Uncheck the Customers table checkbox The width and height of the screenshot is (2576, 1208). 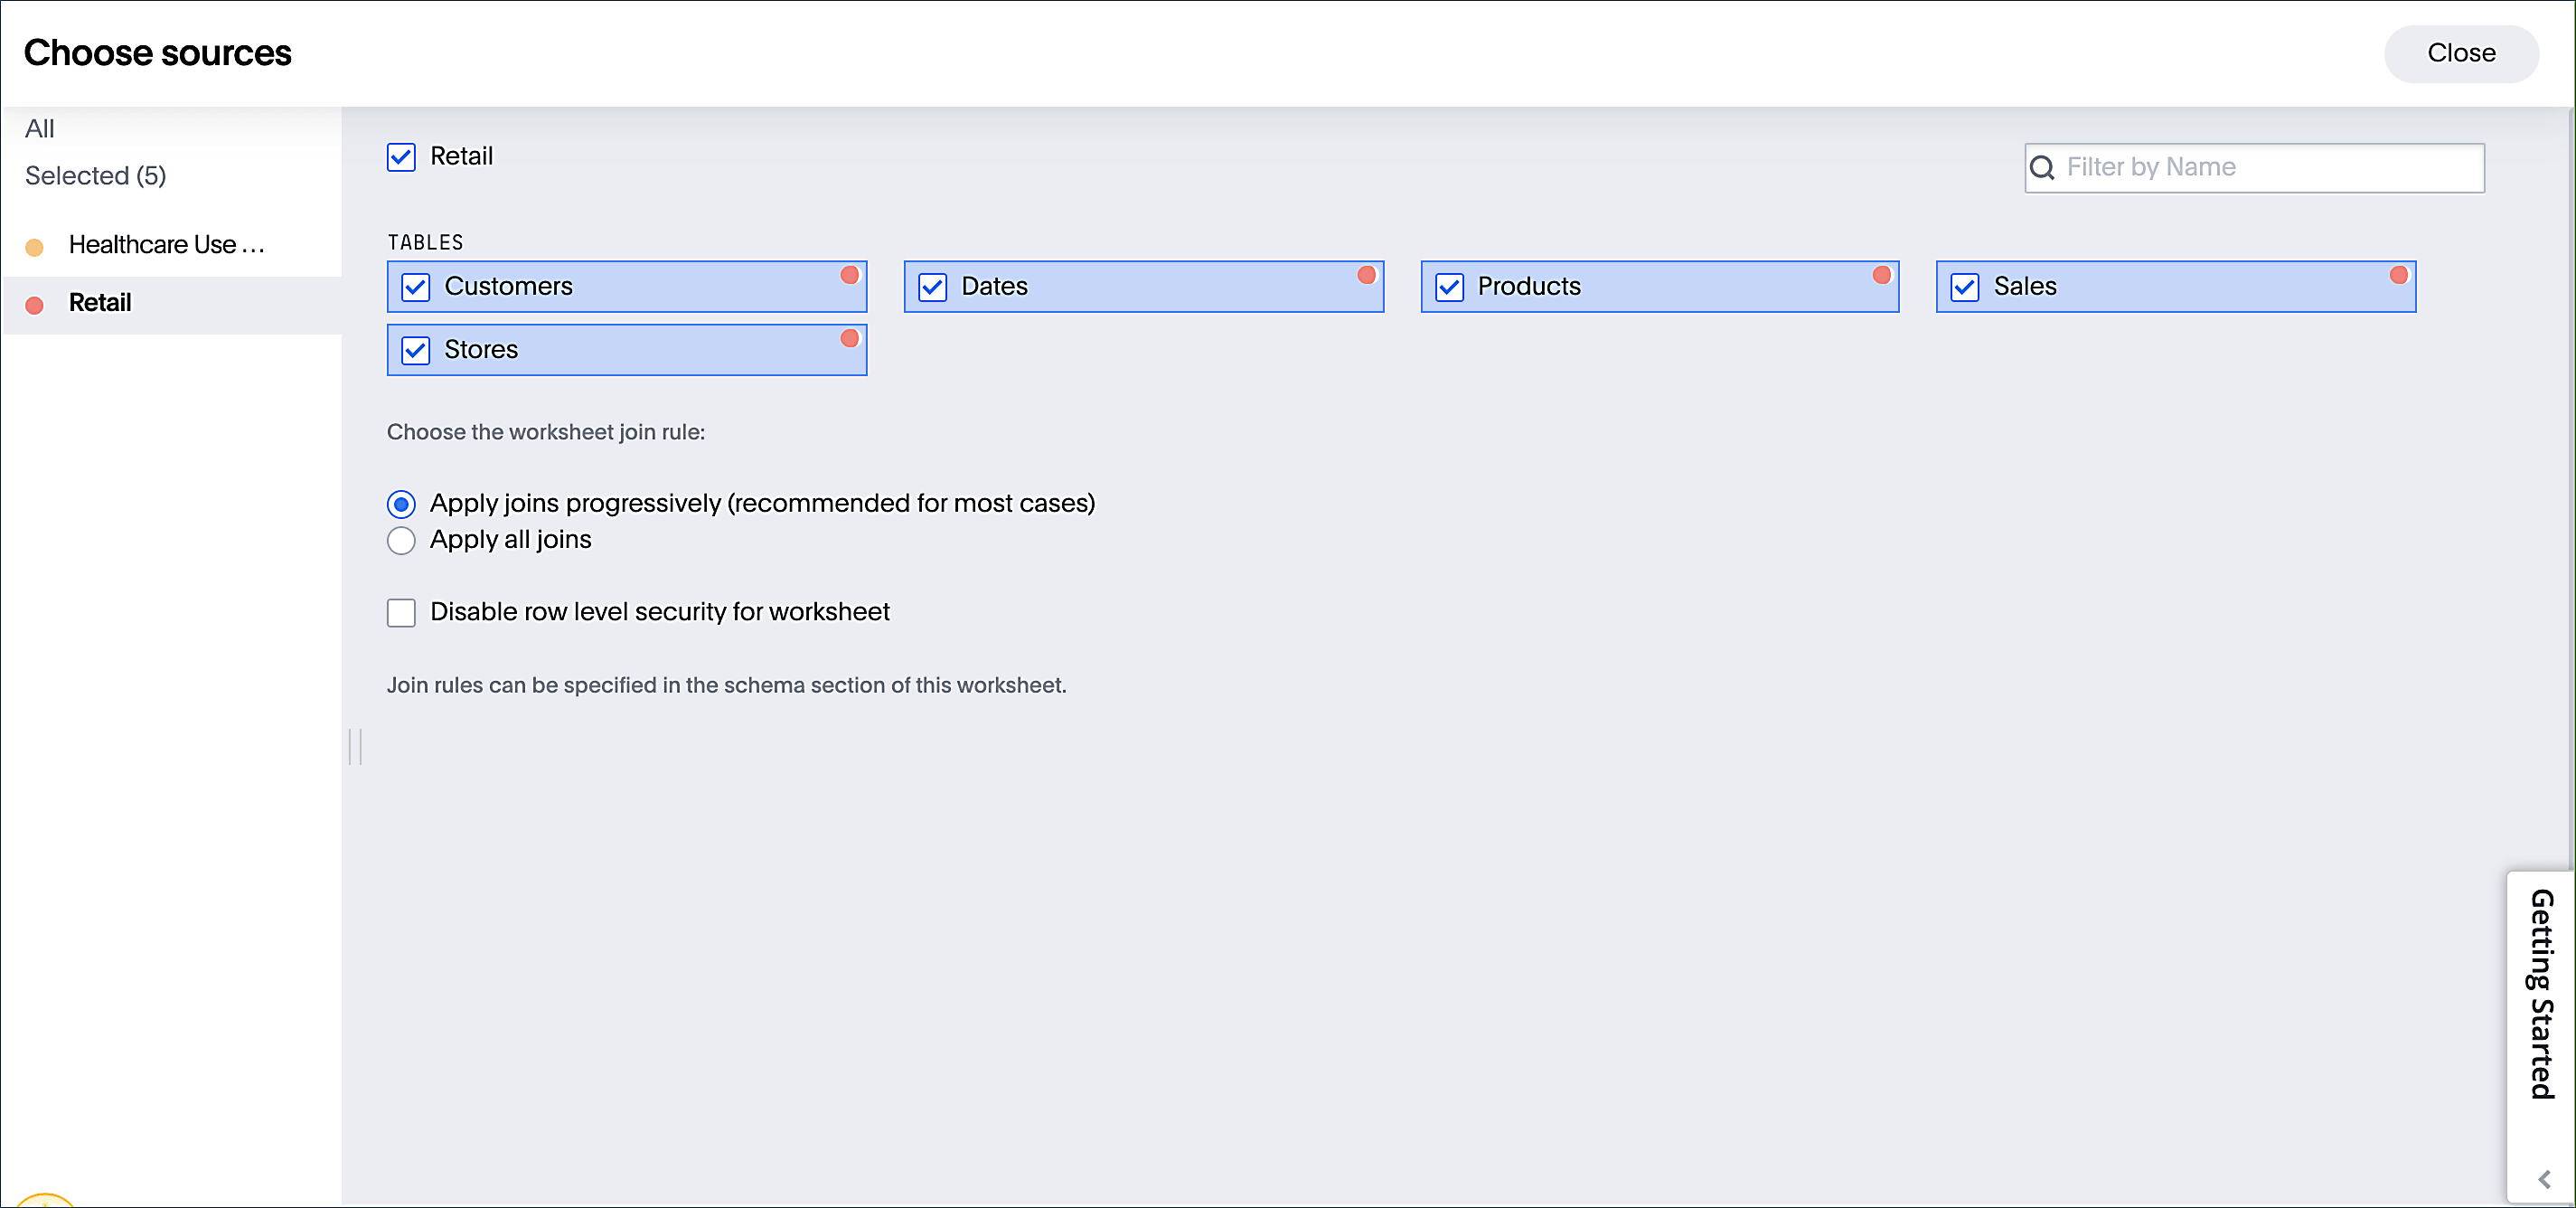tap(416, 286)
